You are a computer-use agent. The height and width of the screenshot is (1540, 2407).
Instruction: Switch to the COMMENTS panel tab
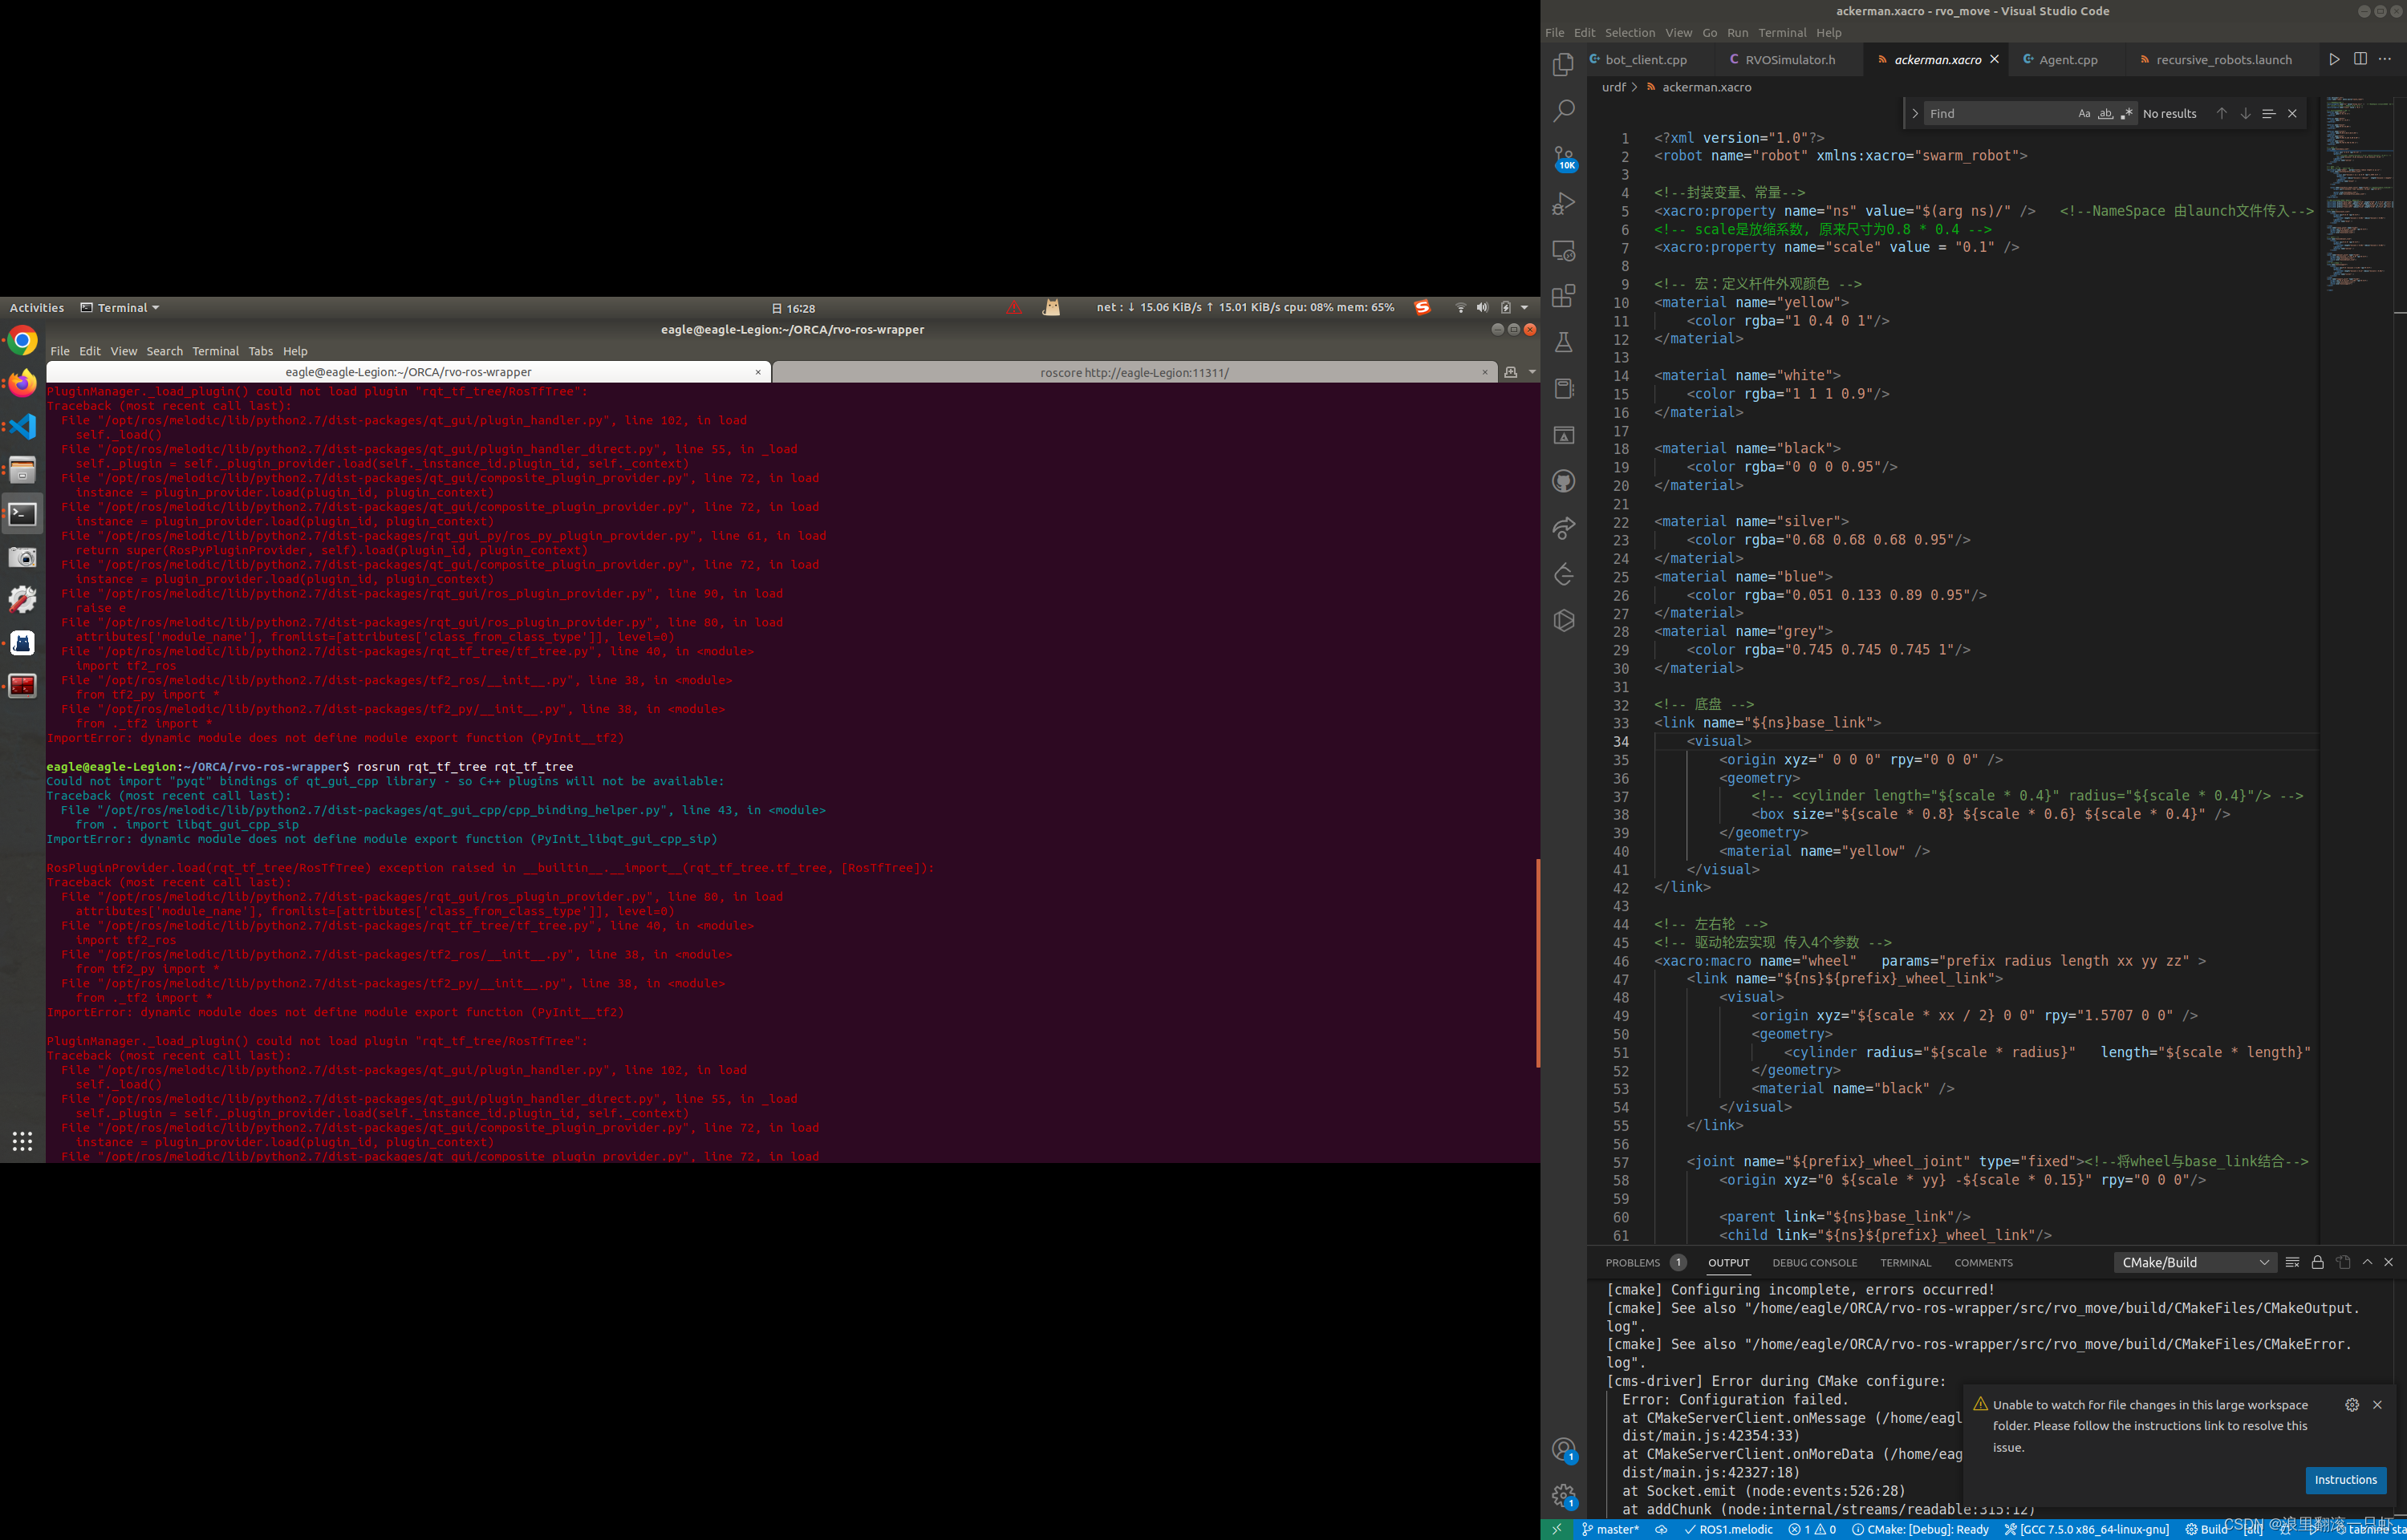(x=1983, y=1263)
